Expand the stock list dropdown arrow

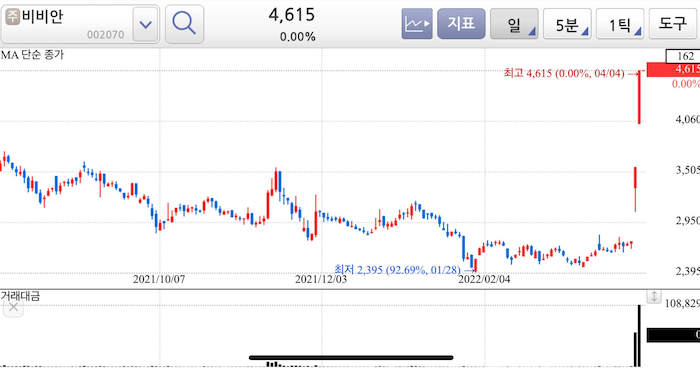146,24
